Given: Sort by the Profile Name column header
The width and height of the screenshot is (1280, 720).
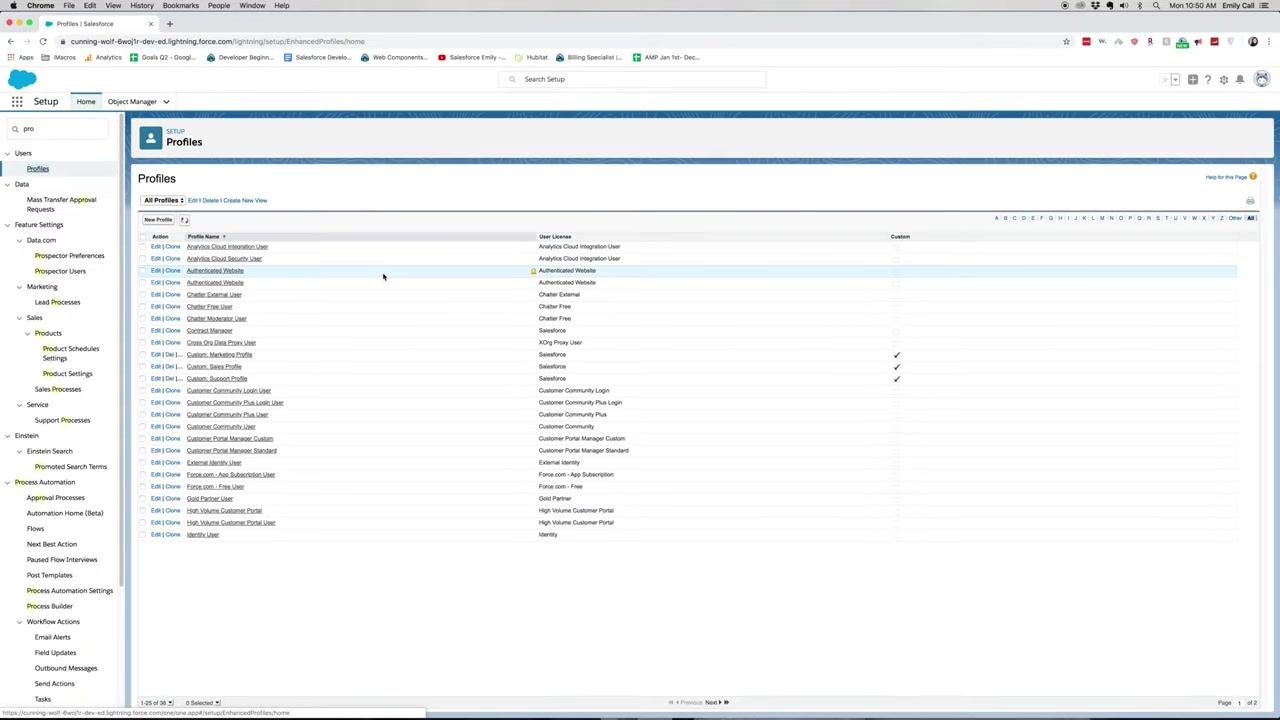Looking at the screenshot, I should pyautogui.click(x=206, y=237).
